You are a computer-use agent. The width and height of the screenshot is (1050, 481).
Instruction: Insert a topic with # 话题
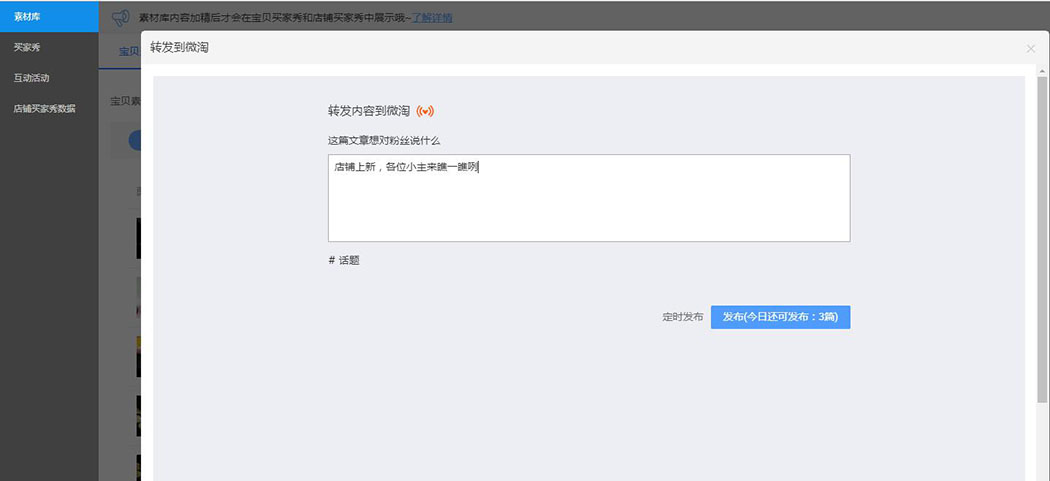pyautogui.click(x=344, y=260)
